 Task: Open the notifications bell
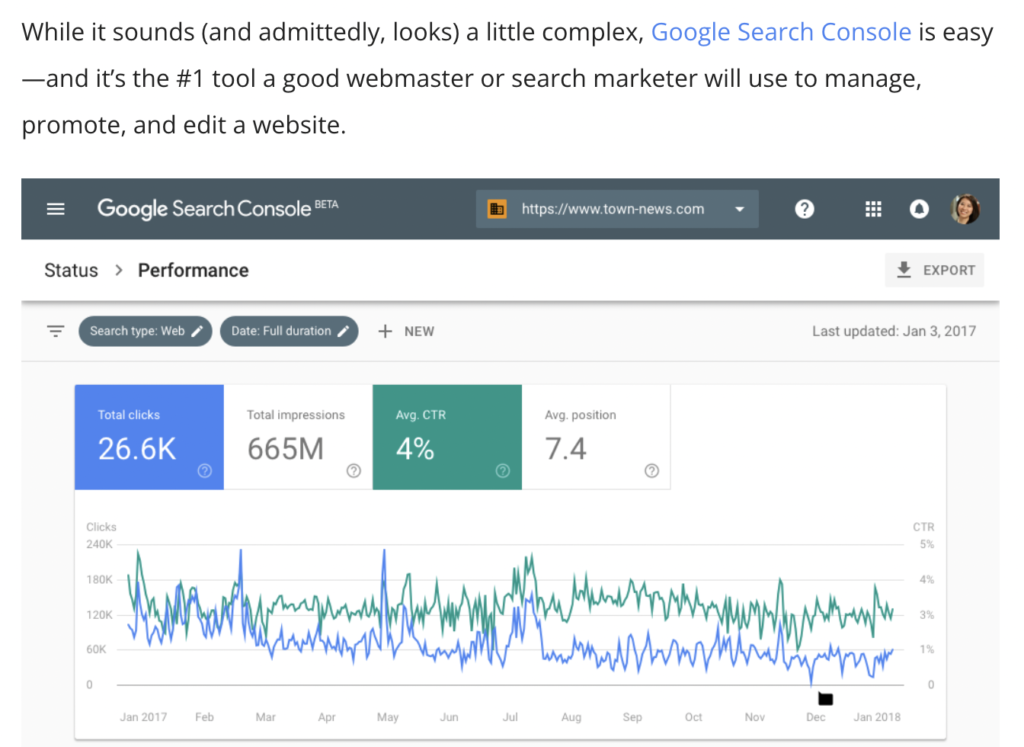click(919, 209)
